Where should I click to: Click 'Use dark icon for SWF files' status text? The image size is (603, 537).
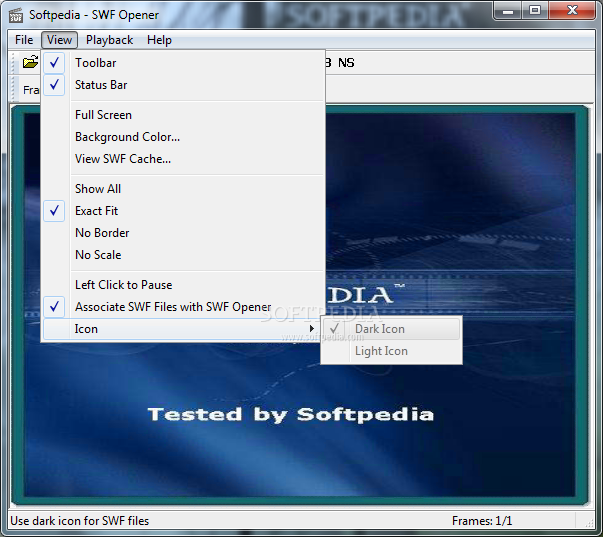click(80, 521)
